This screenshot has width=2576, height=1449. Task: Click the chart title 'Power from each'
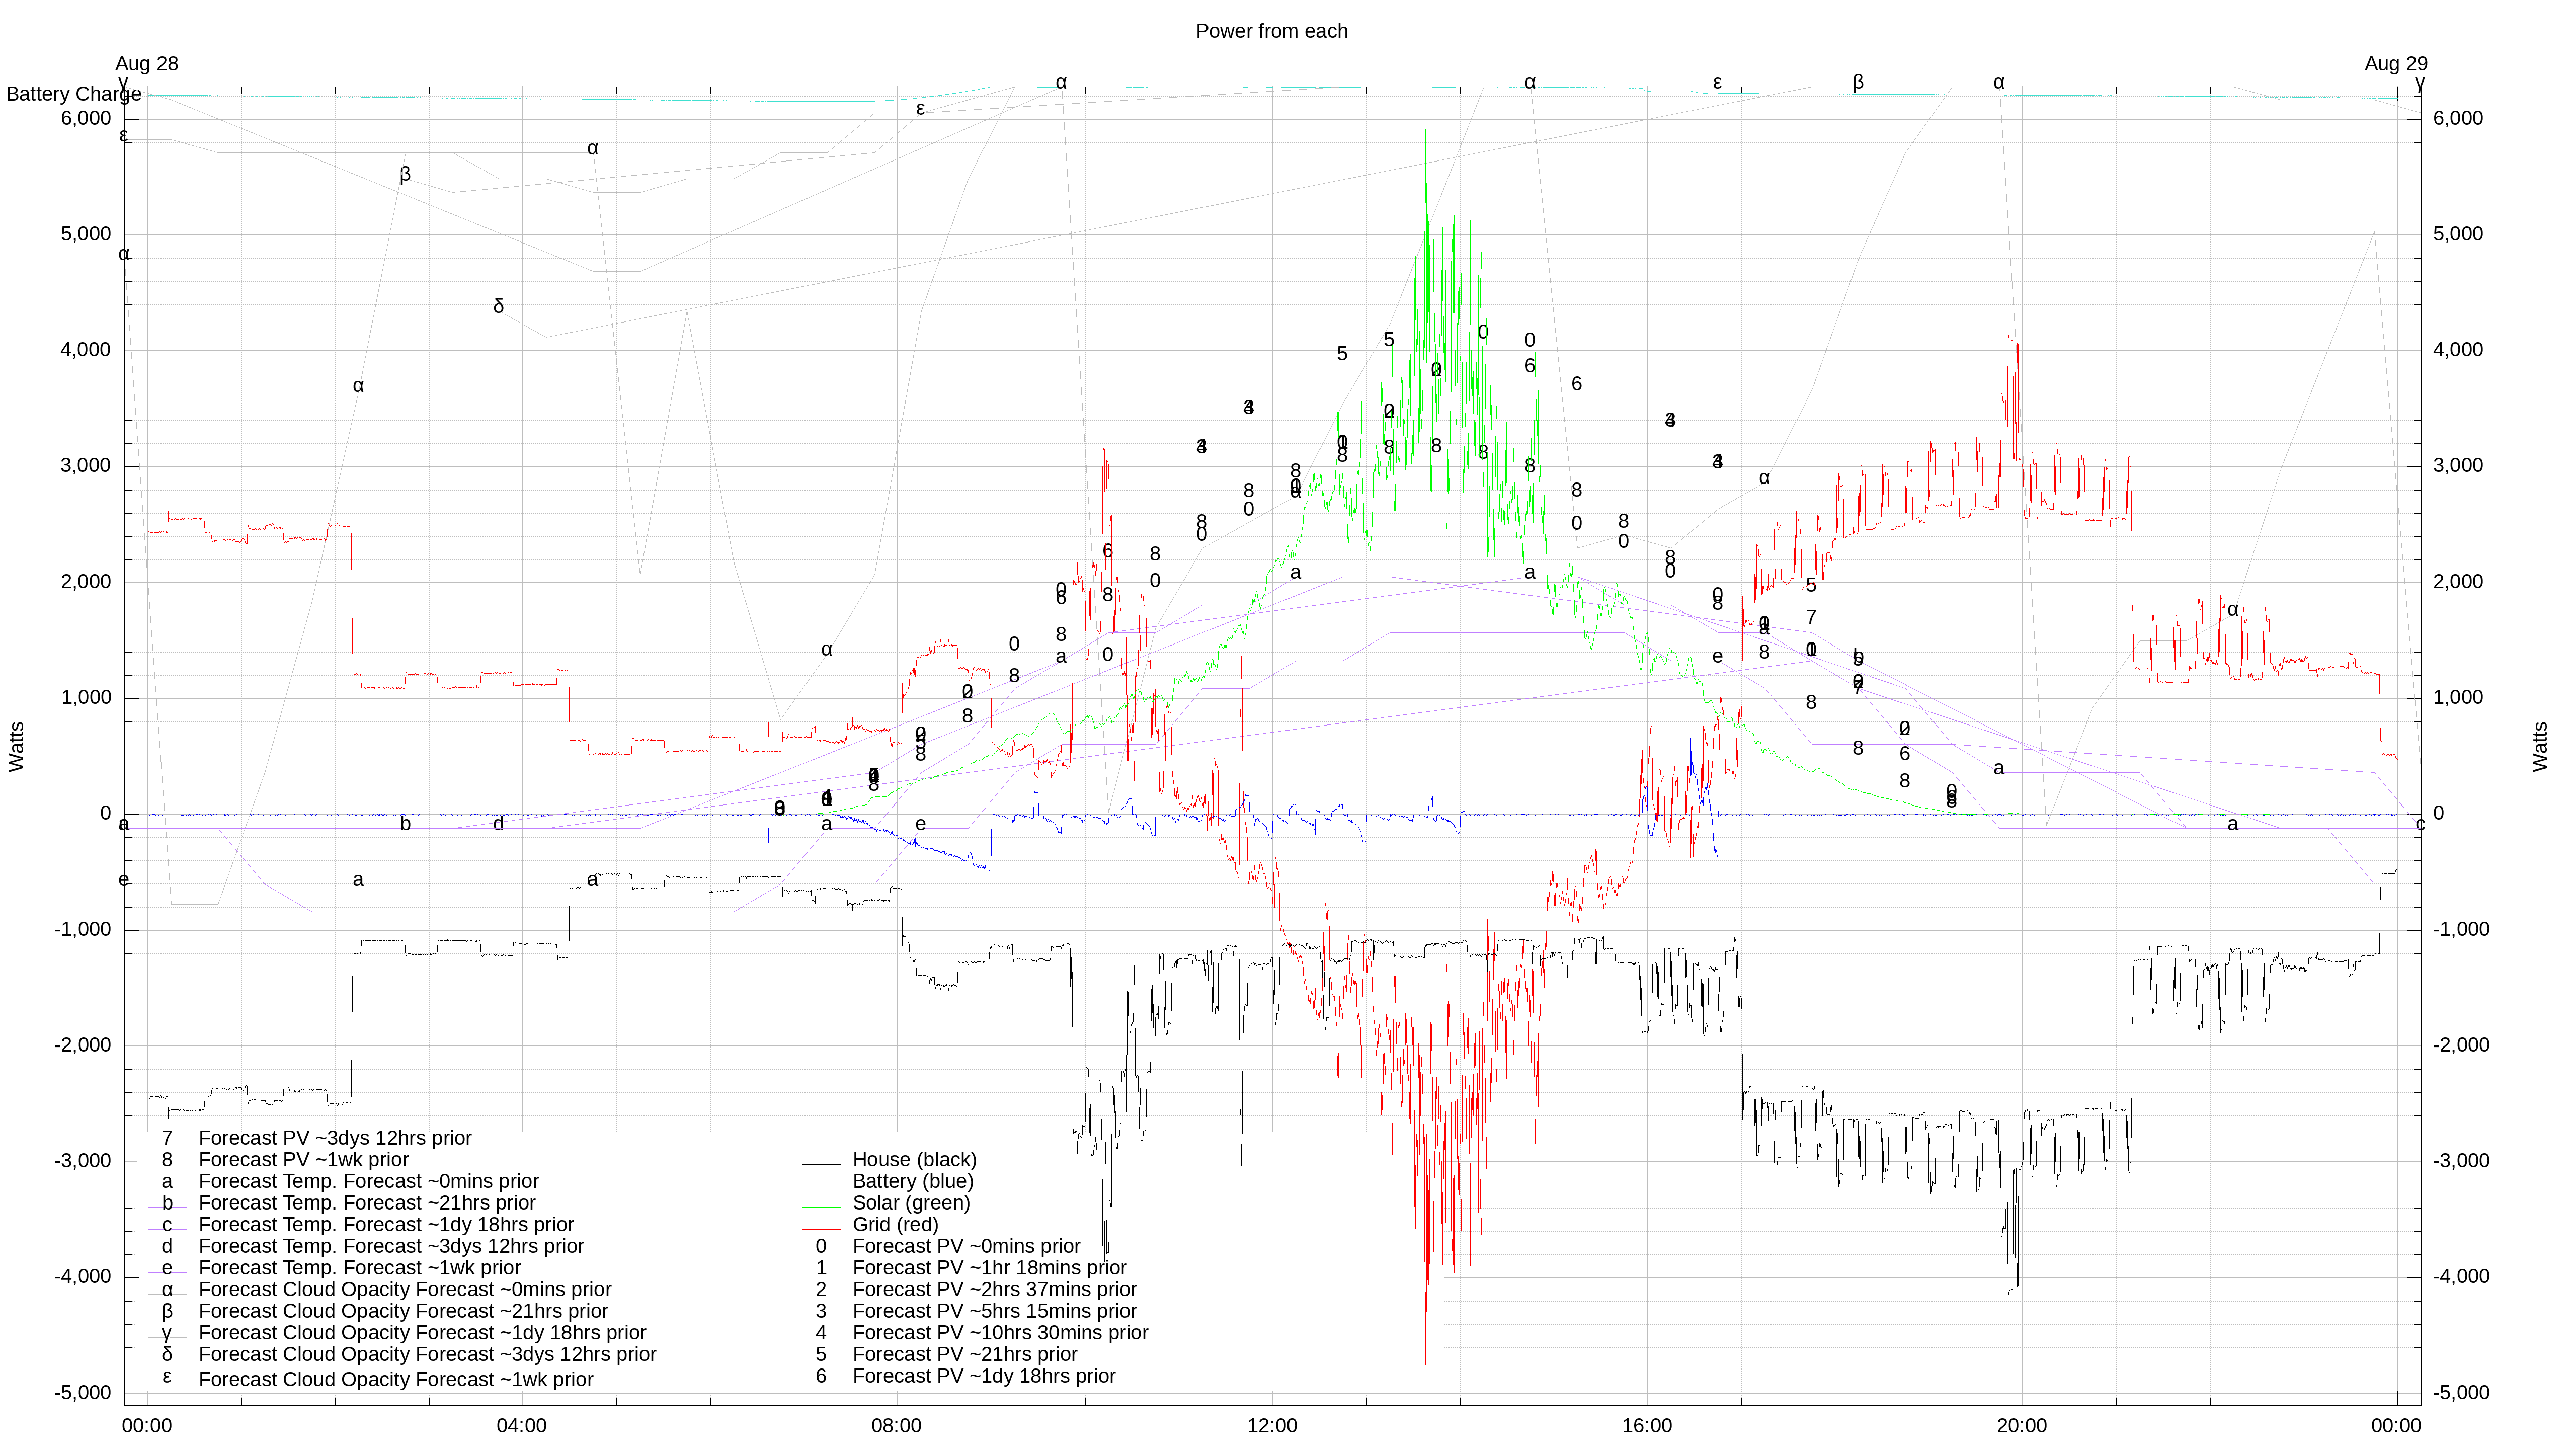[1271, 31]
